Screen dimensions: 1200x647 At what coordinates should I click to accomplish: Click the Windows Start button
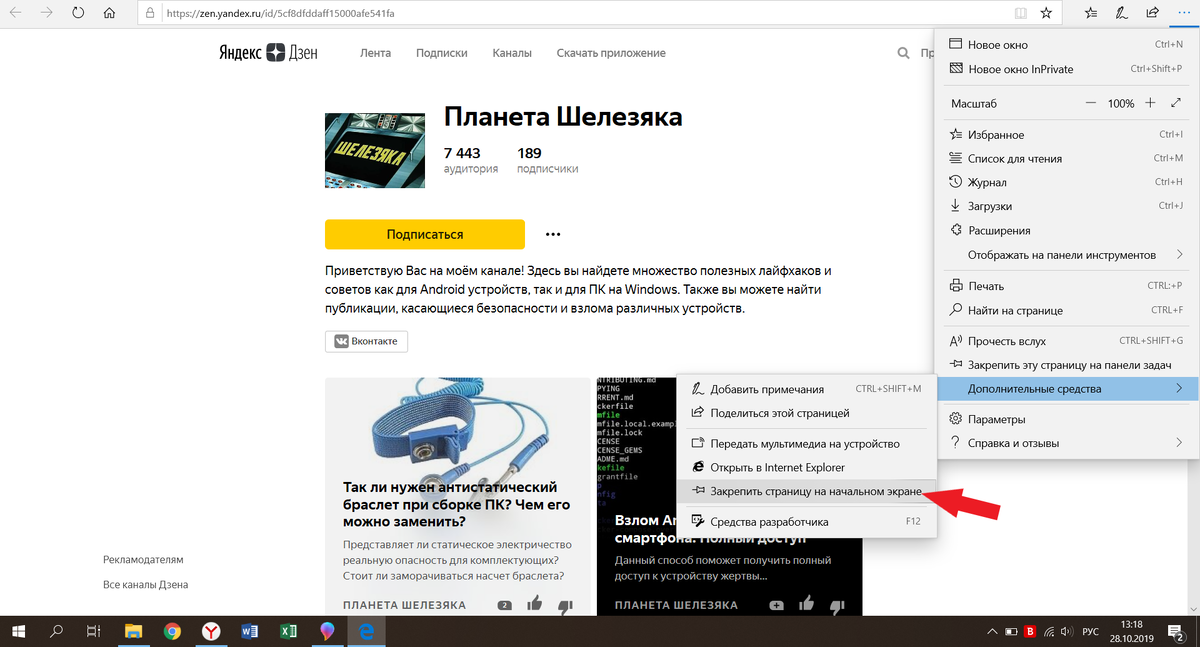pos(18,631)
